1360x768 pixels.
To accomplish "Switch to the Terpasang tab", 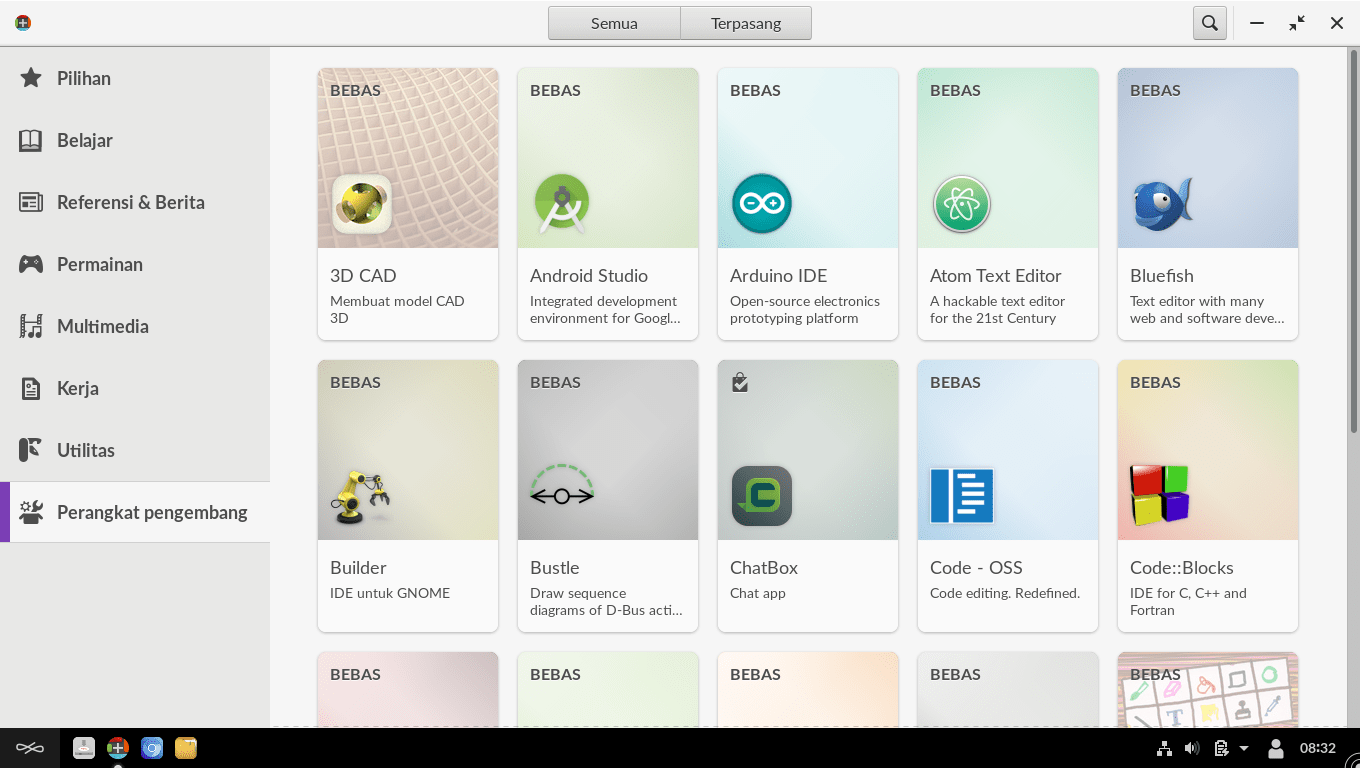I will pyautogui.click(x=746, y=23).
